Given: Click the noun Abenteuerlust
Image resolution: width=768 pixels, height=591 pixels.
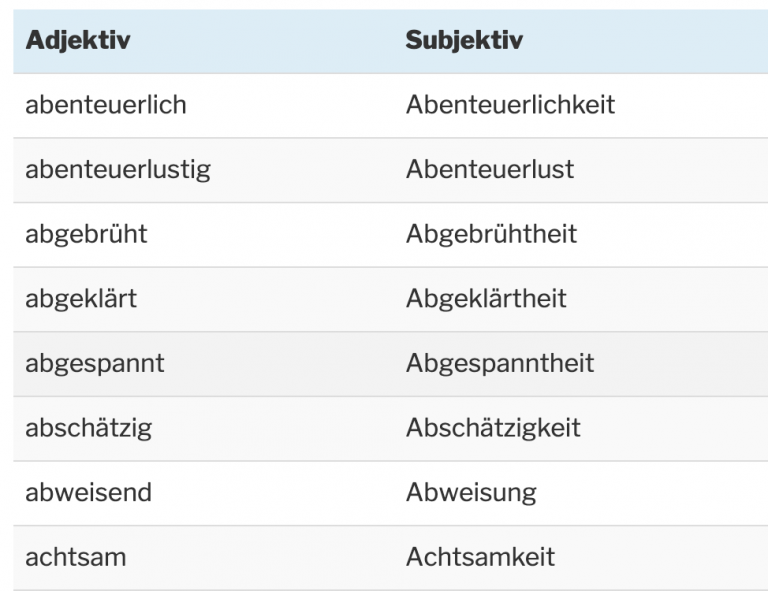Looking at the screenshot, I should [x=490, y=169].
